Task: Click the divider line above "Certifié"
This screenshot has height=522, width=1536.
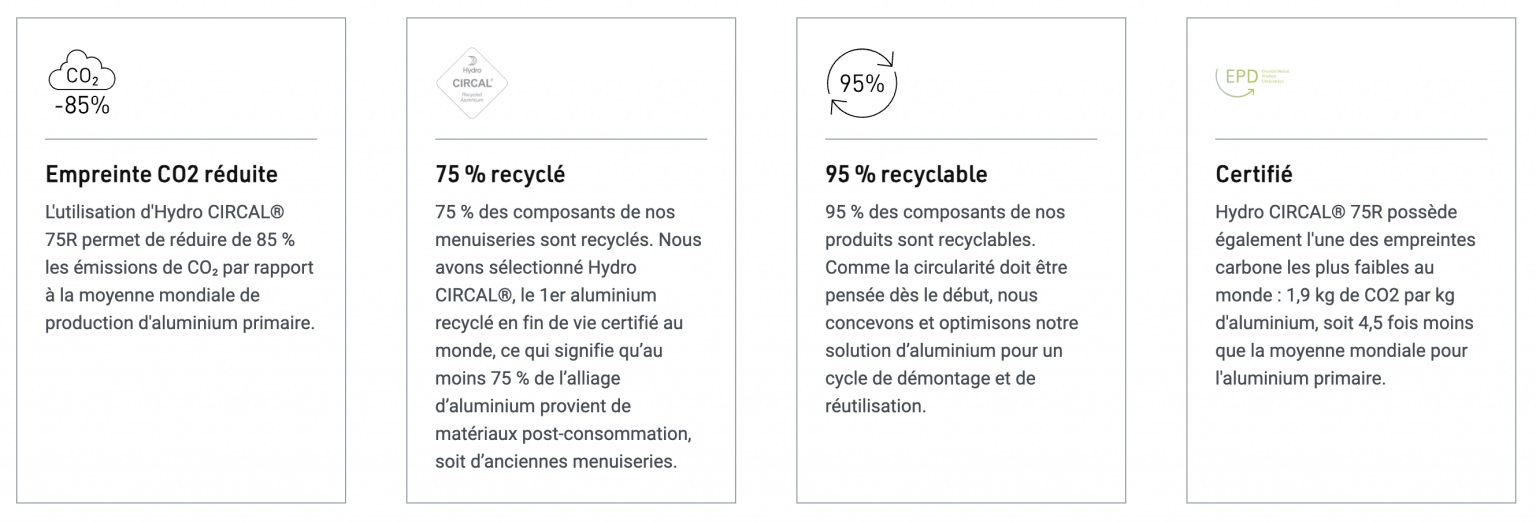Action: 1351,139
